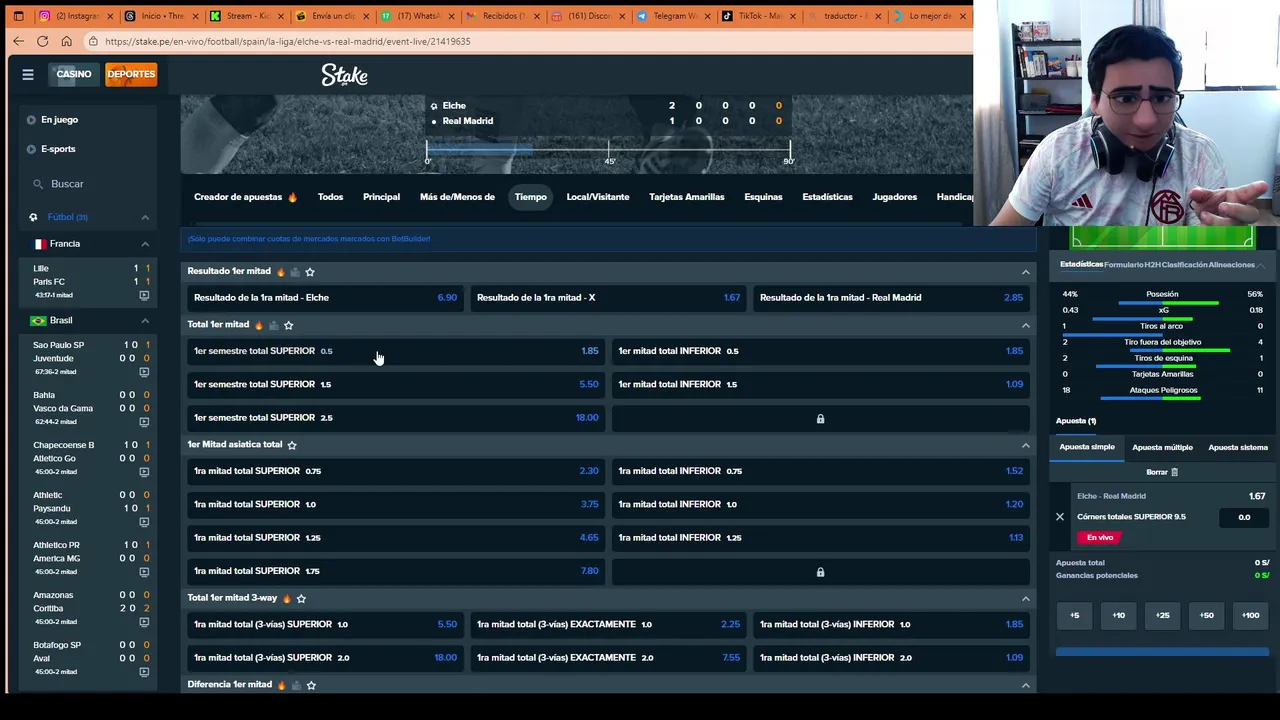Favorite the Diferencia 1er mitad star
Image resolution: width=1280 pixels, height=720 pixels.
point(311,685)
